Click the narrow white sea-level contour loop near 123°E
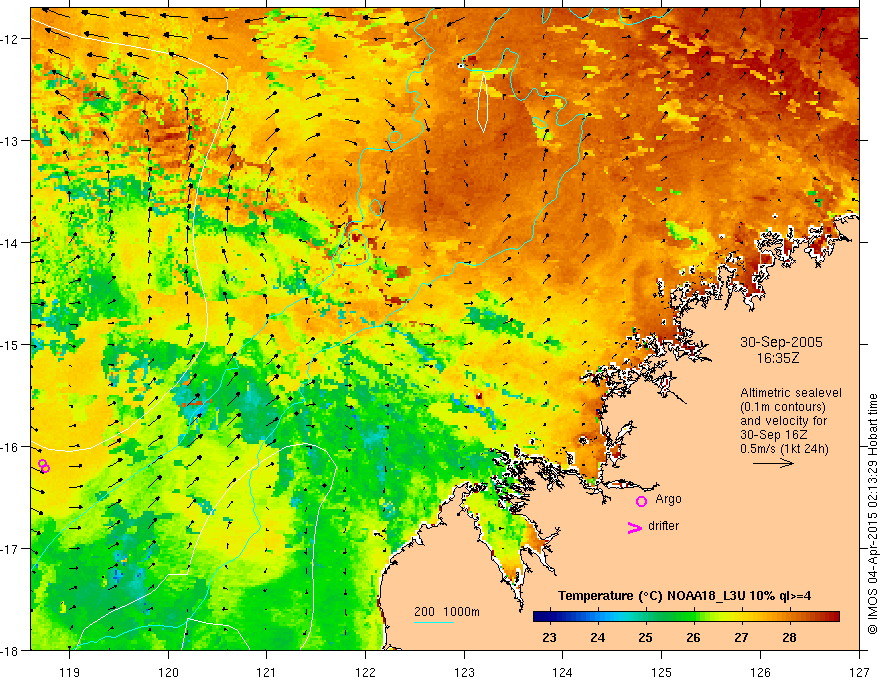Viewport: 880px width, 680px height. pyautogui.click(x=483, y=103)
